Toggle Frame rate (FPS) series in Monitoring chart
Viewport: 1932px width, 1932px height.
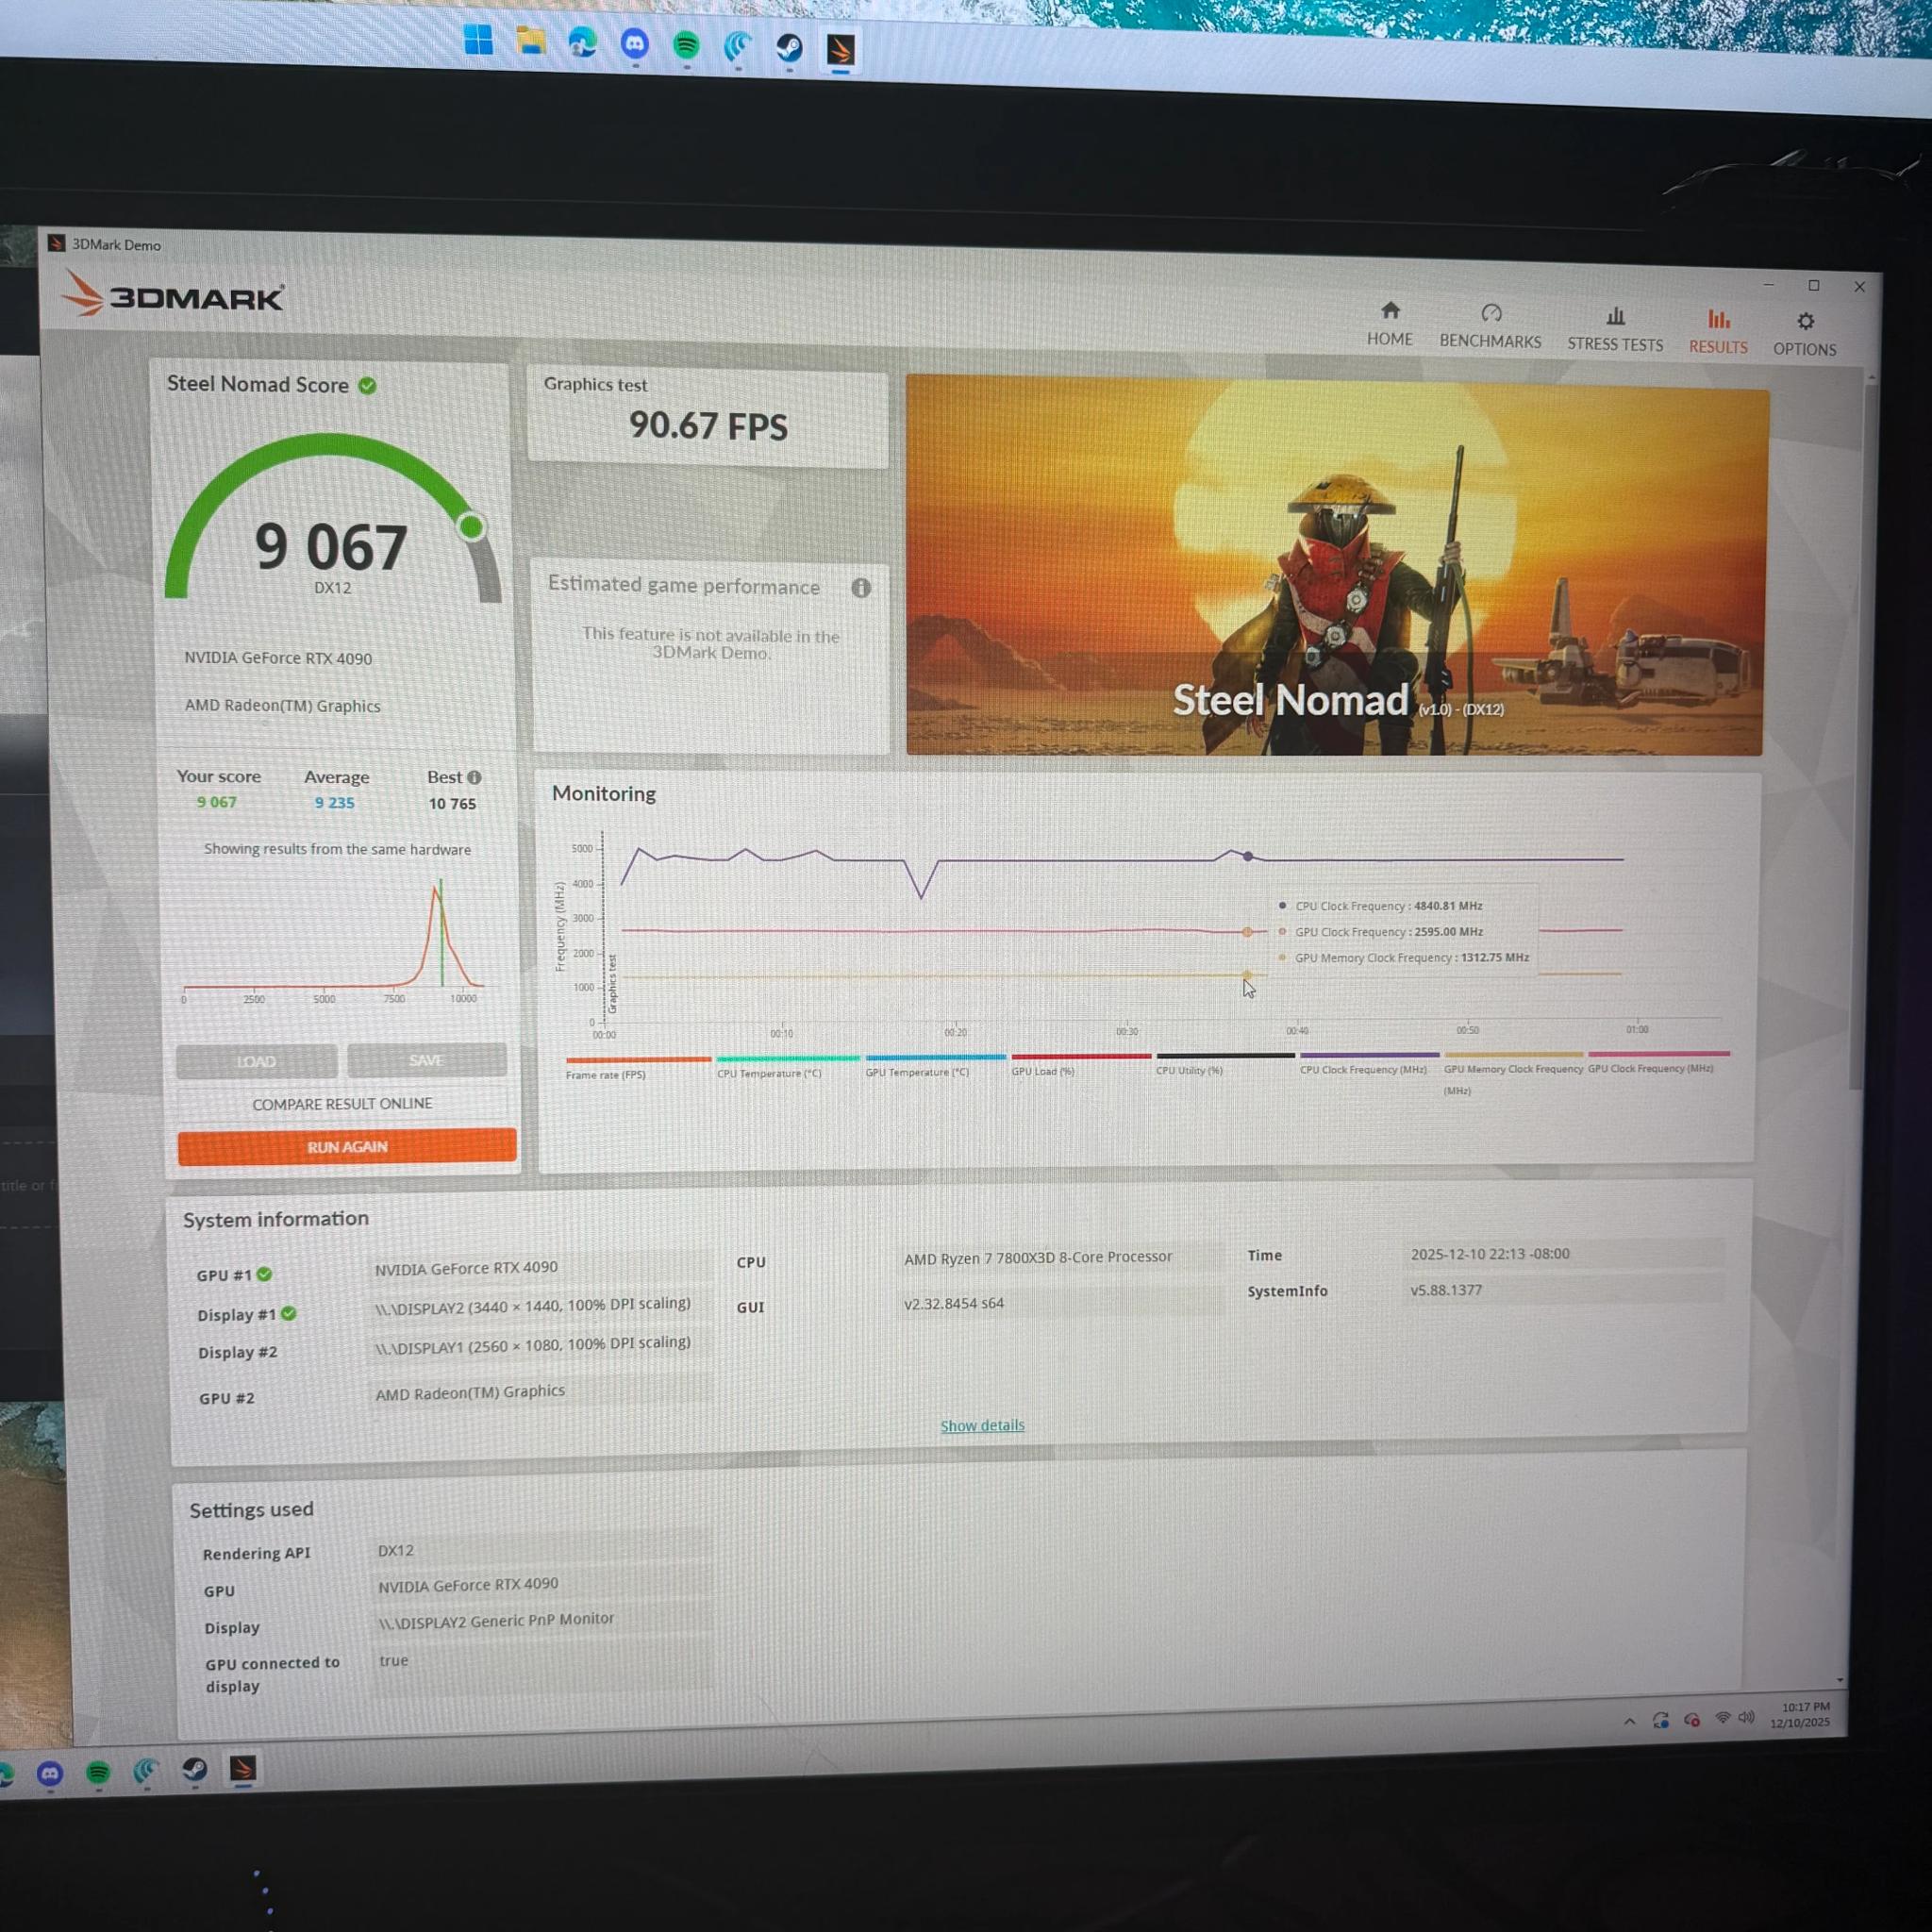point(638,1066)
